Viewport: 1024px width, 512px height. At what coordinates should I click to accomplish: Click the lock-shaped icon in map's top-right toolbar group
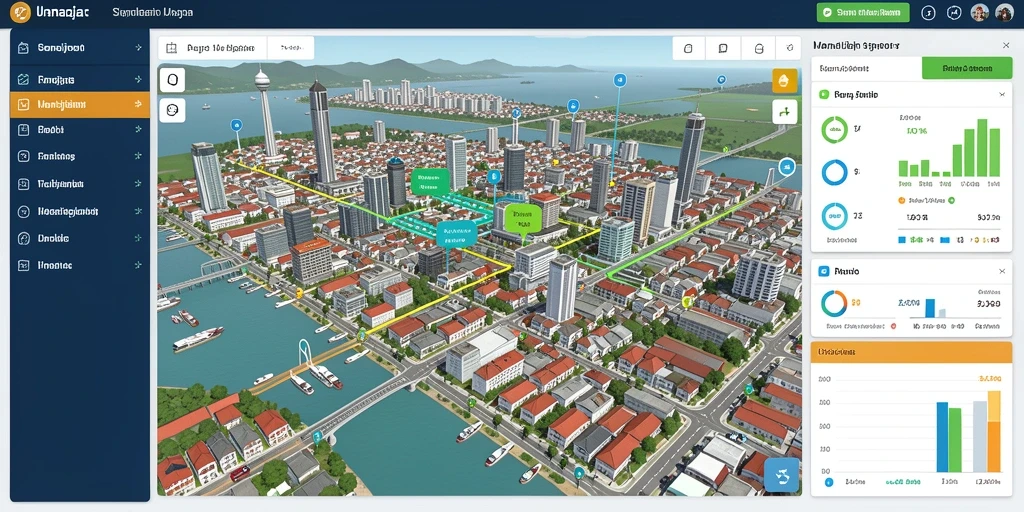(x=758, y=48)
